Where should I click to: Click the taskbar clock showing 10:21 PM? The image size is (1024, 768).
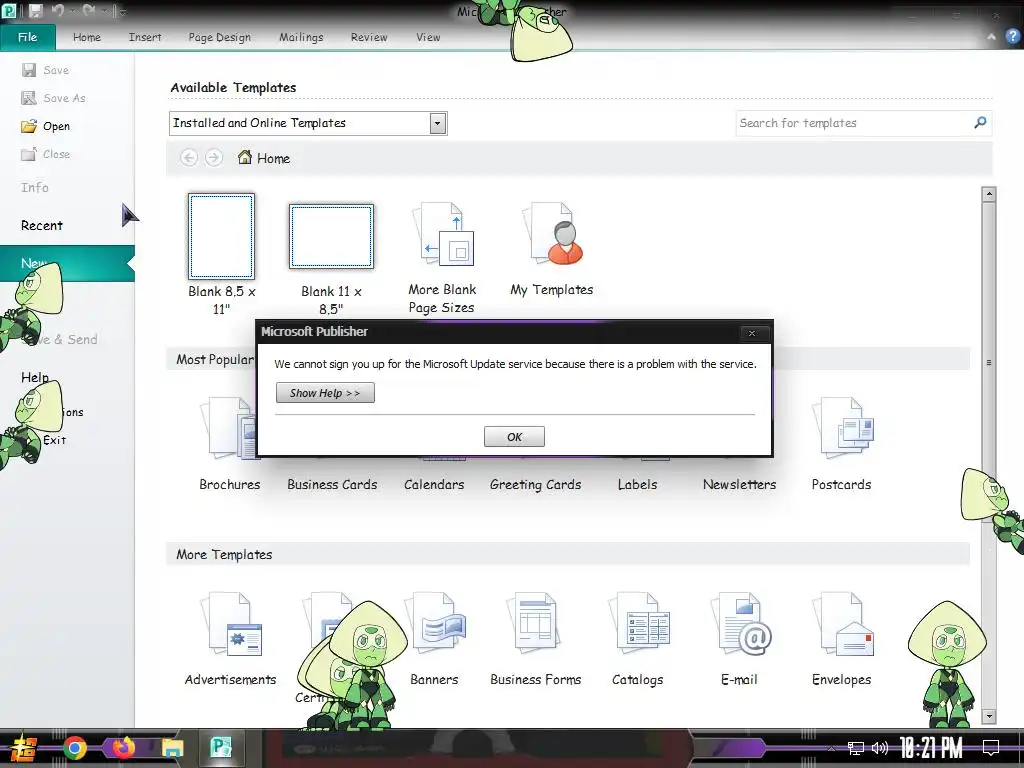tap(931, 748)
